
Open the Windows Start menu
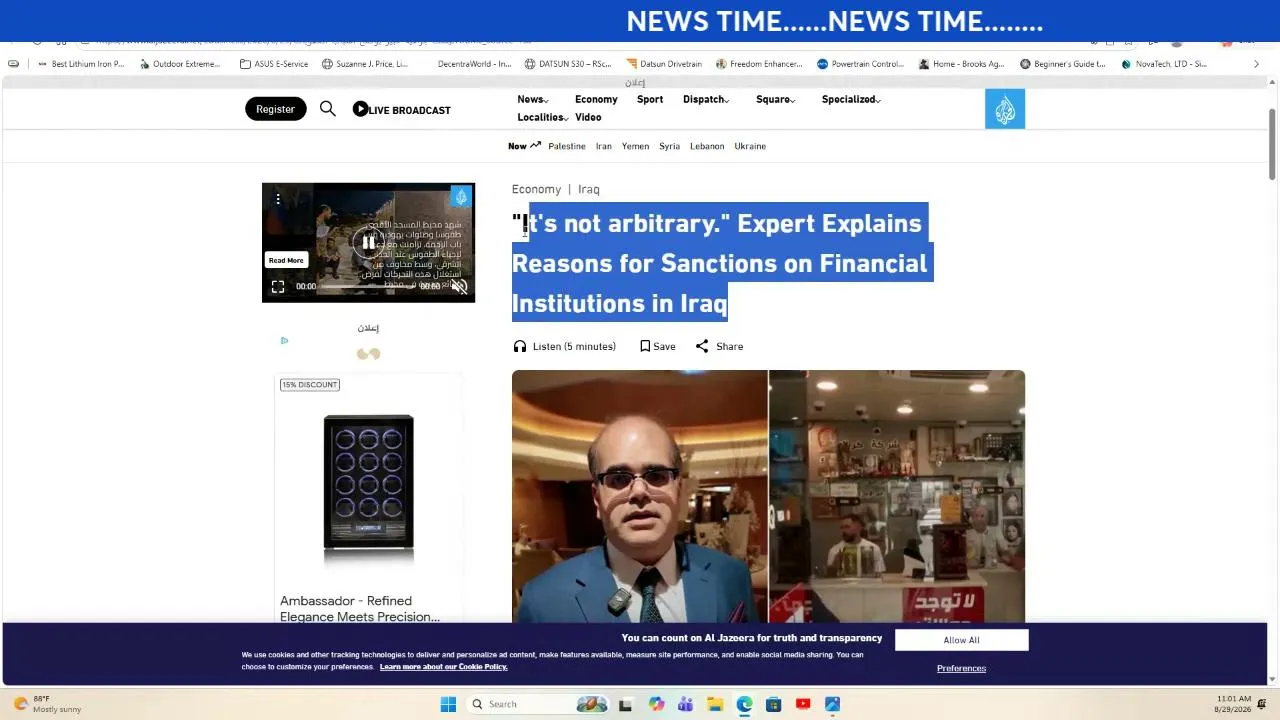pos(448,704)
